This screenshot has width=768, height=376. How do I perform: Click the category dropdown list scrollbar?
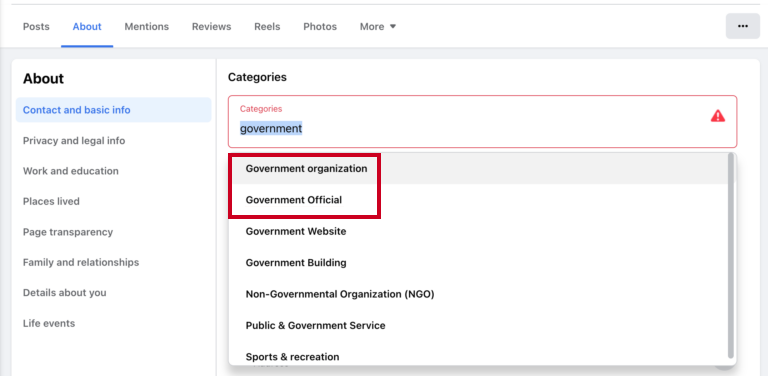click(x=731, y=256)
